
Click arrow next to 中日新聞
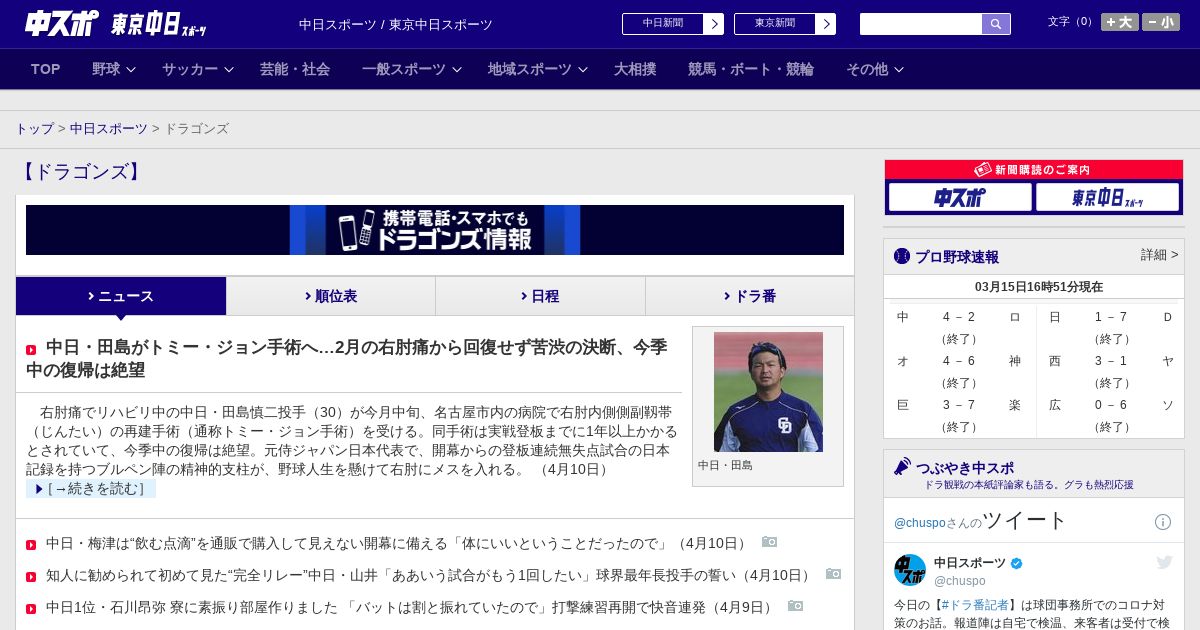pyautogui.click(x=714, y=24)
